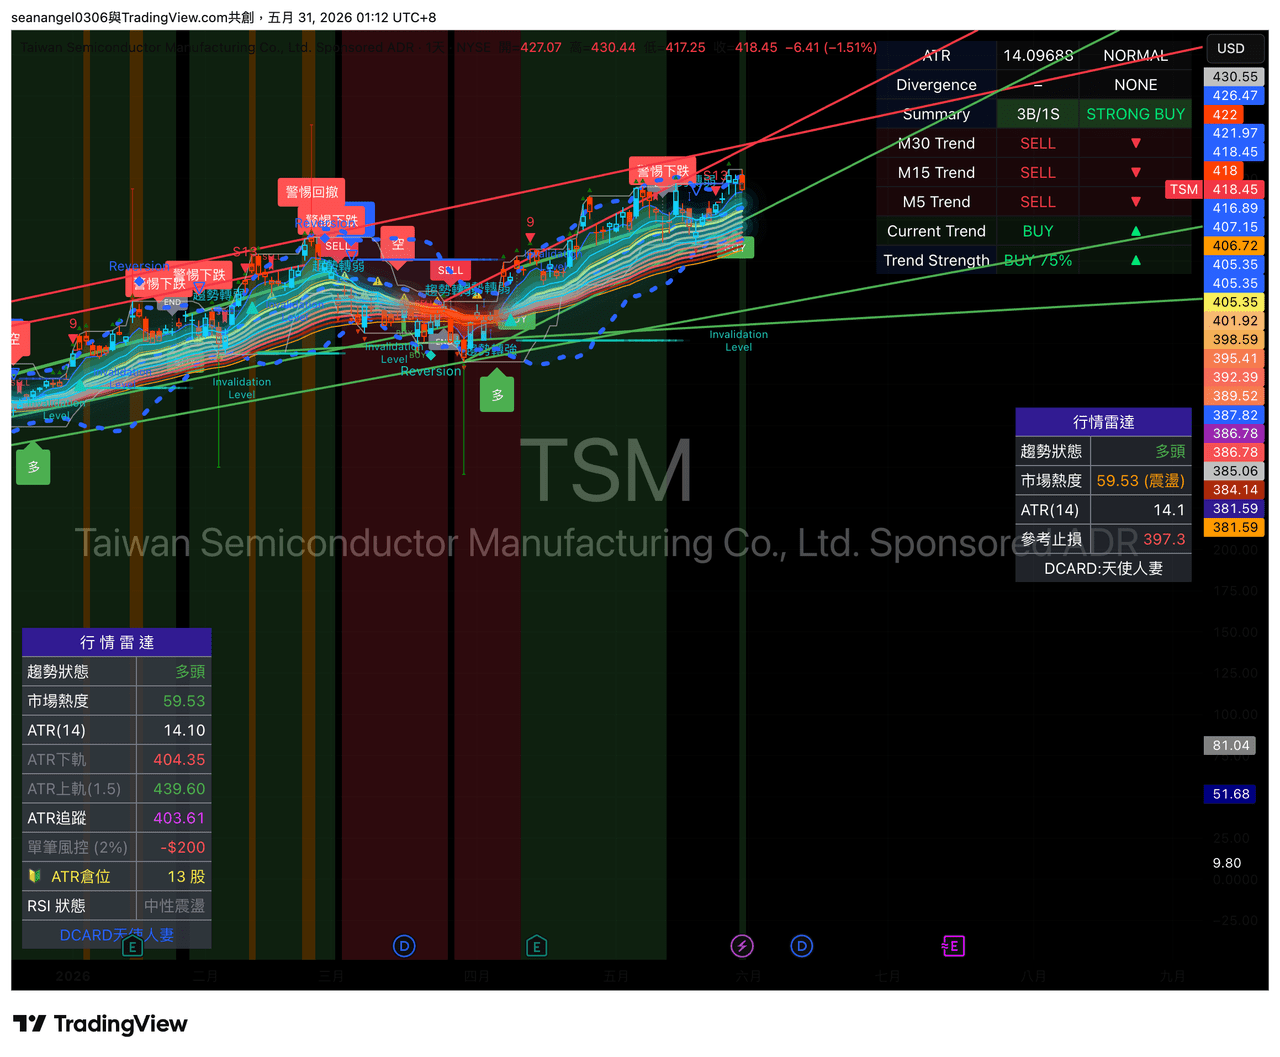Click the 參考止損 value 397.3
The width and height of the screenshot is (1280, 1057).
click(1164, 539)
